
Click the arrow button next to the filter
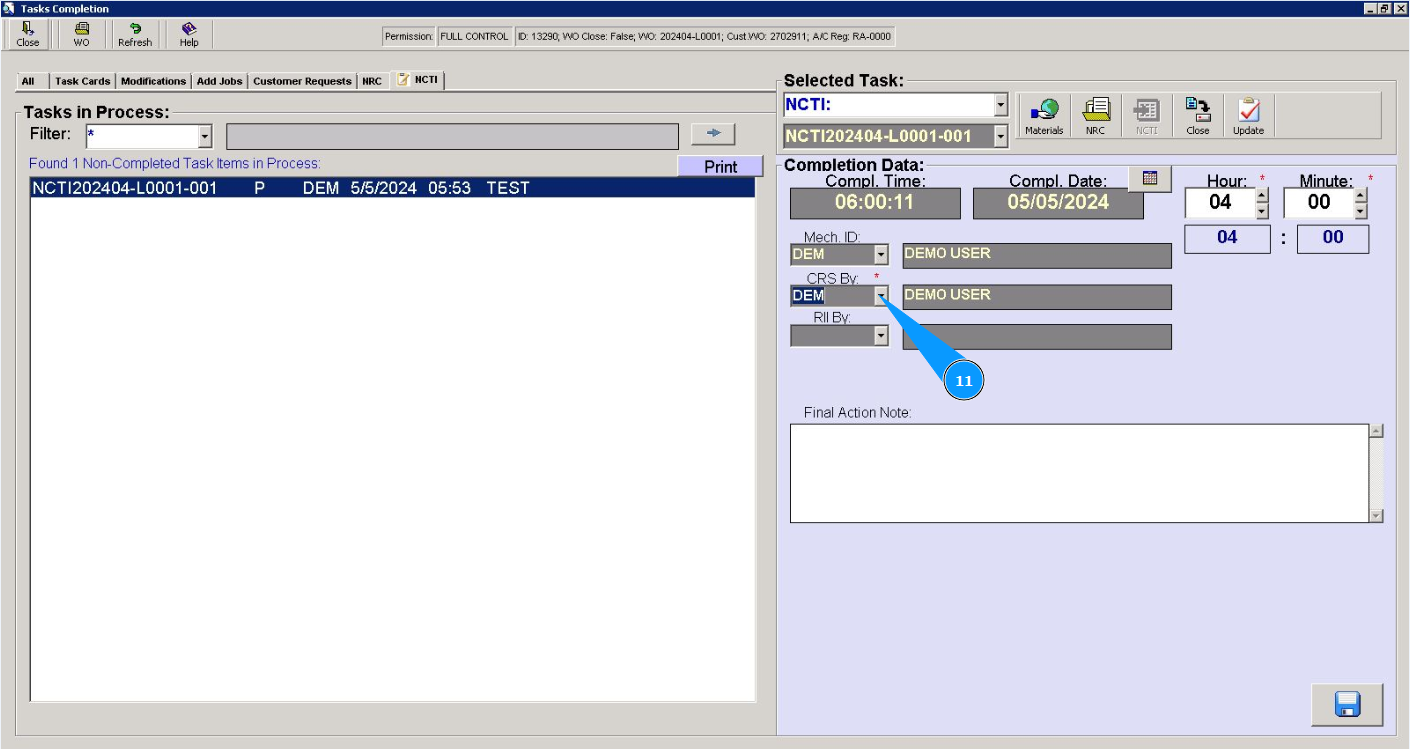click(713, 135)
